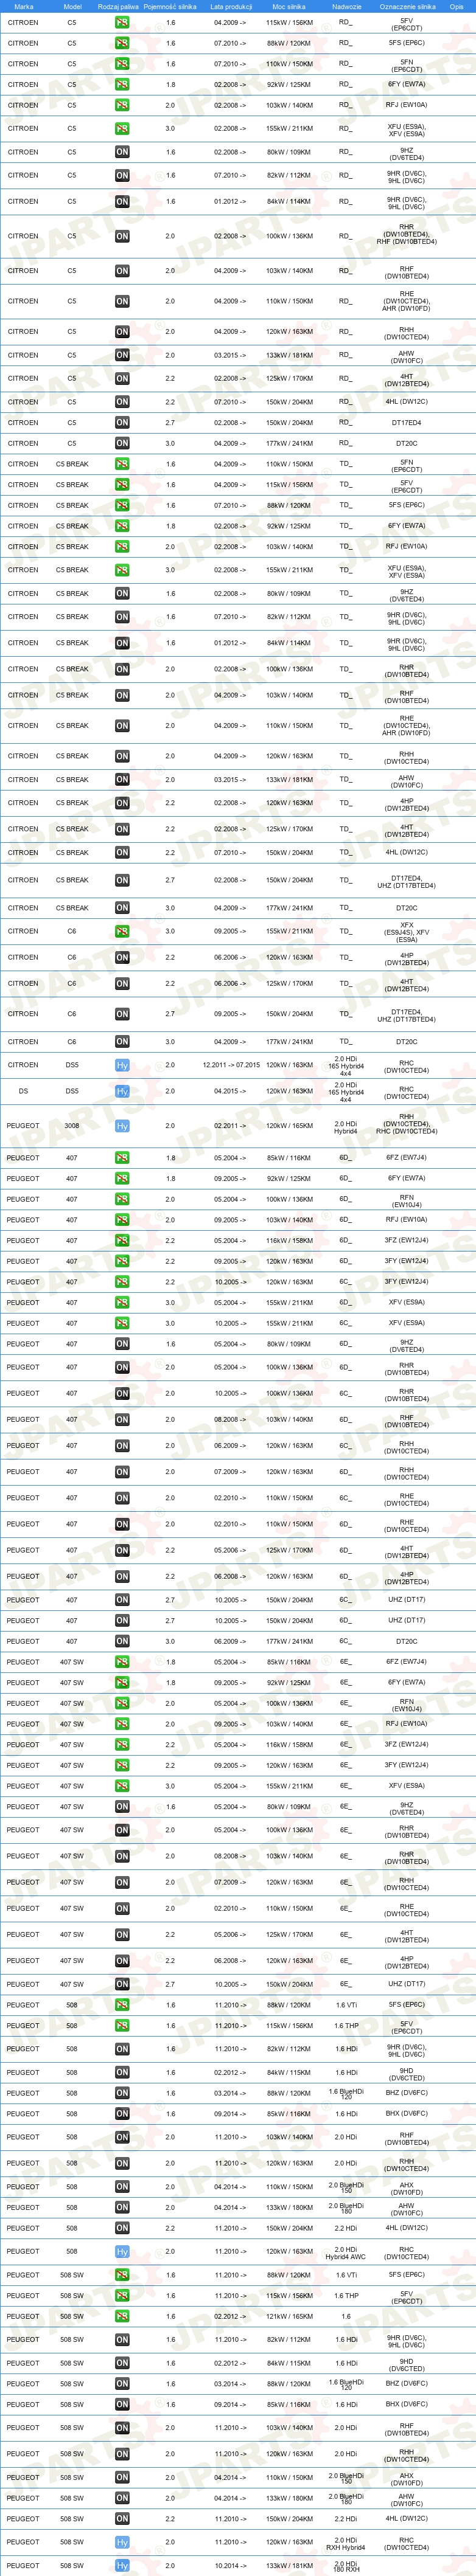The width and height of the screenshot is (476, 2576).
Task: Click petrol icon in Citroen C6 3.0 XFX row
Action: click(x=122, y=932)
